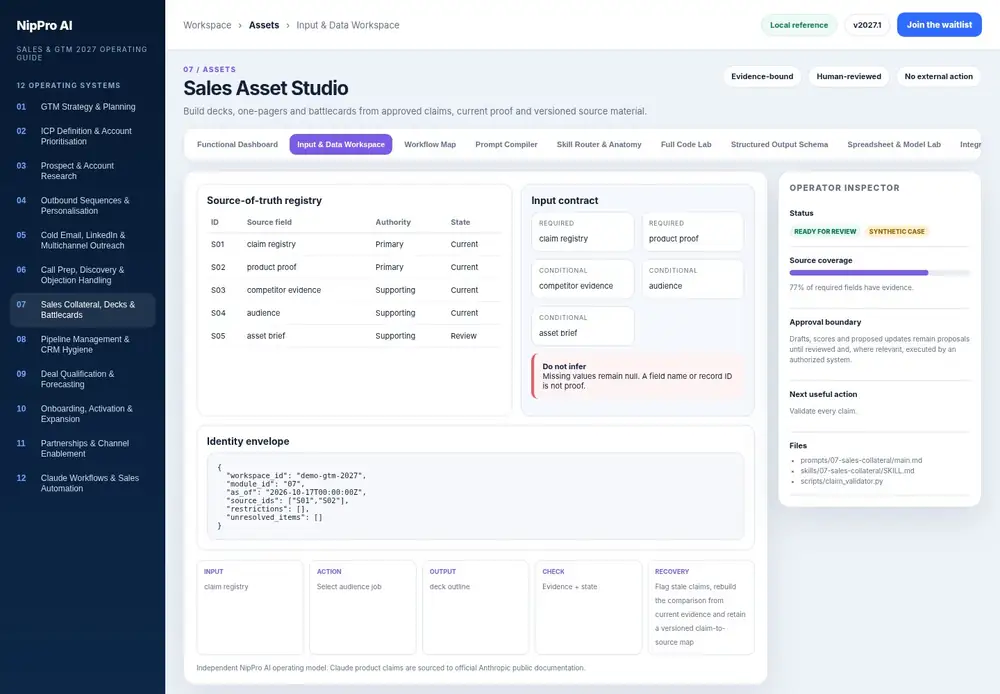Click the CHECK Evidence + state card
This screenshot has height=694, width=1000.
coord(588,607)
